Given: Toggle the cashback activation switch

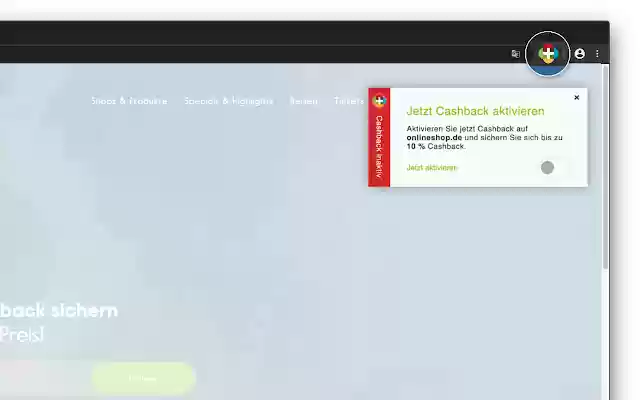Looking at the screenshot, I should 553,167.
